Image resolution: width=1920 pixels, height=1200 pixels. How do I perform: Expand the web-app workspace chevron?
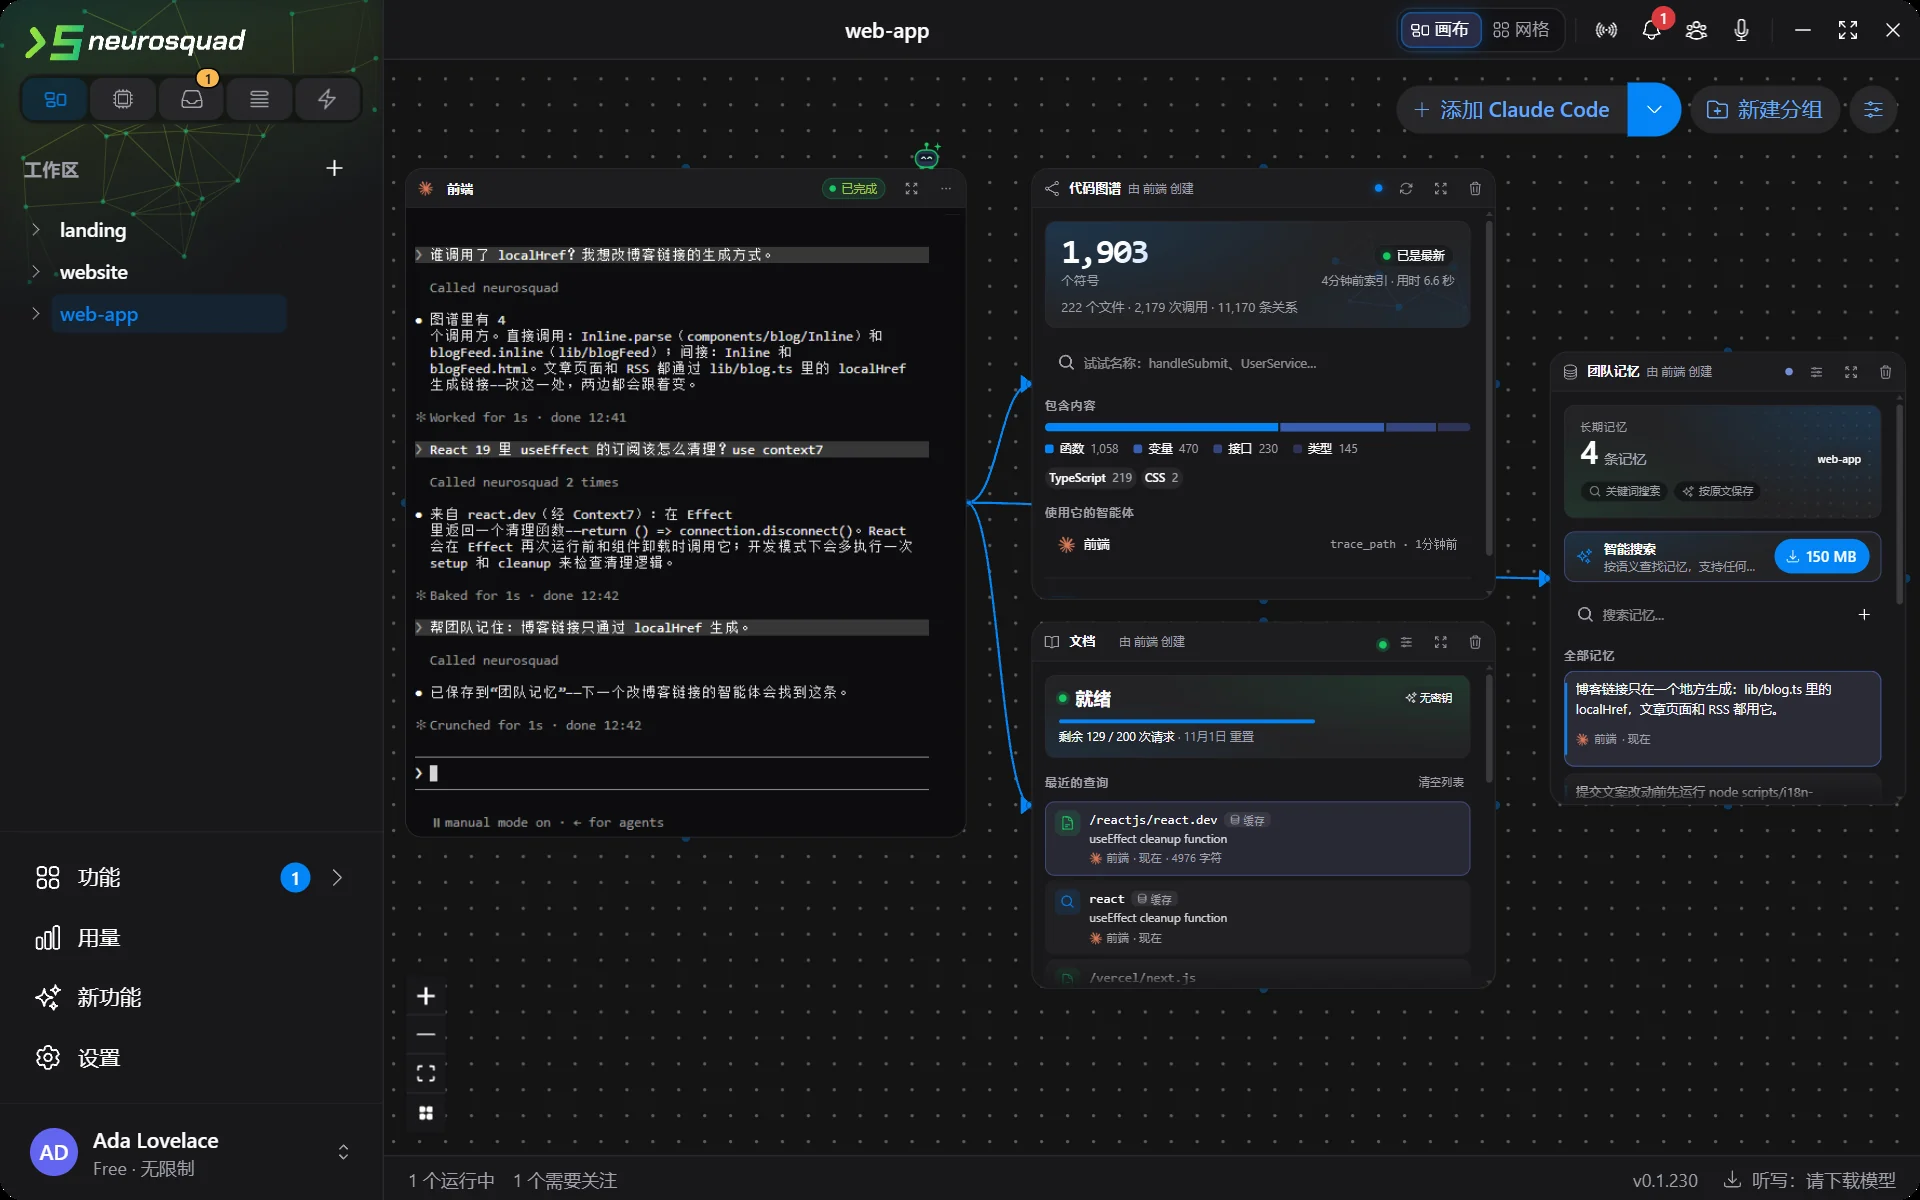[x=36, y=314]
